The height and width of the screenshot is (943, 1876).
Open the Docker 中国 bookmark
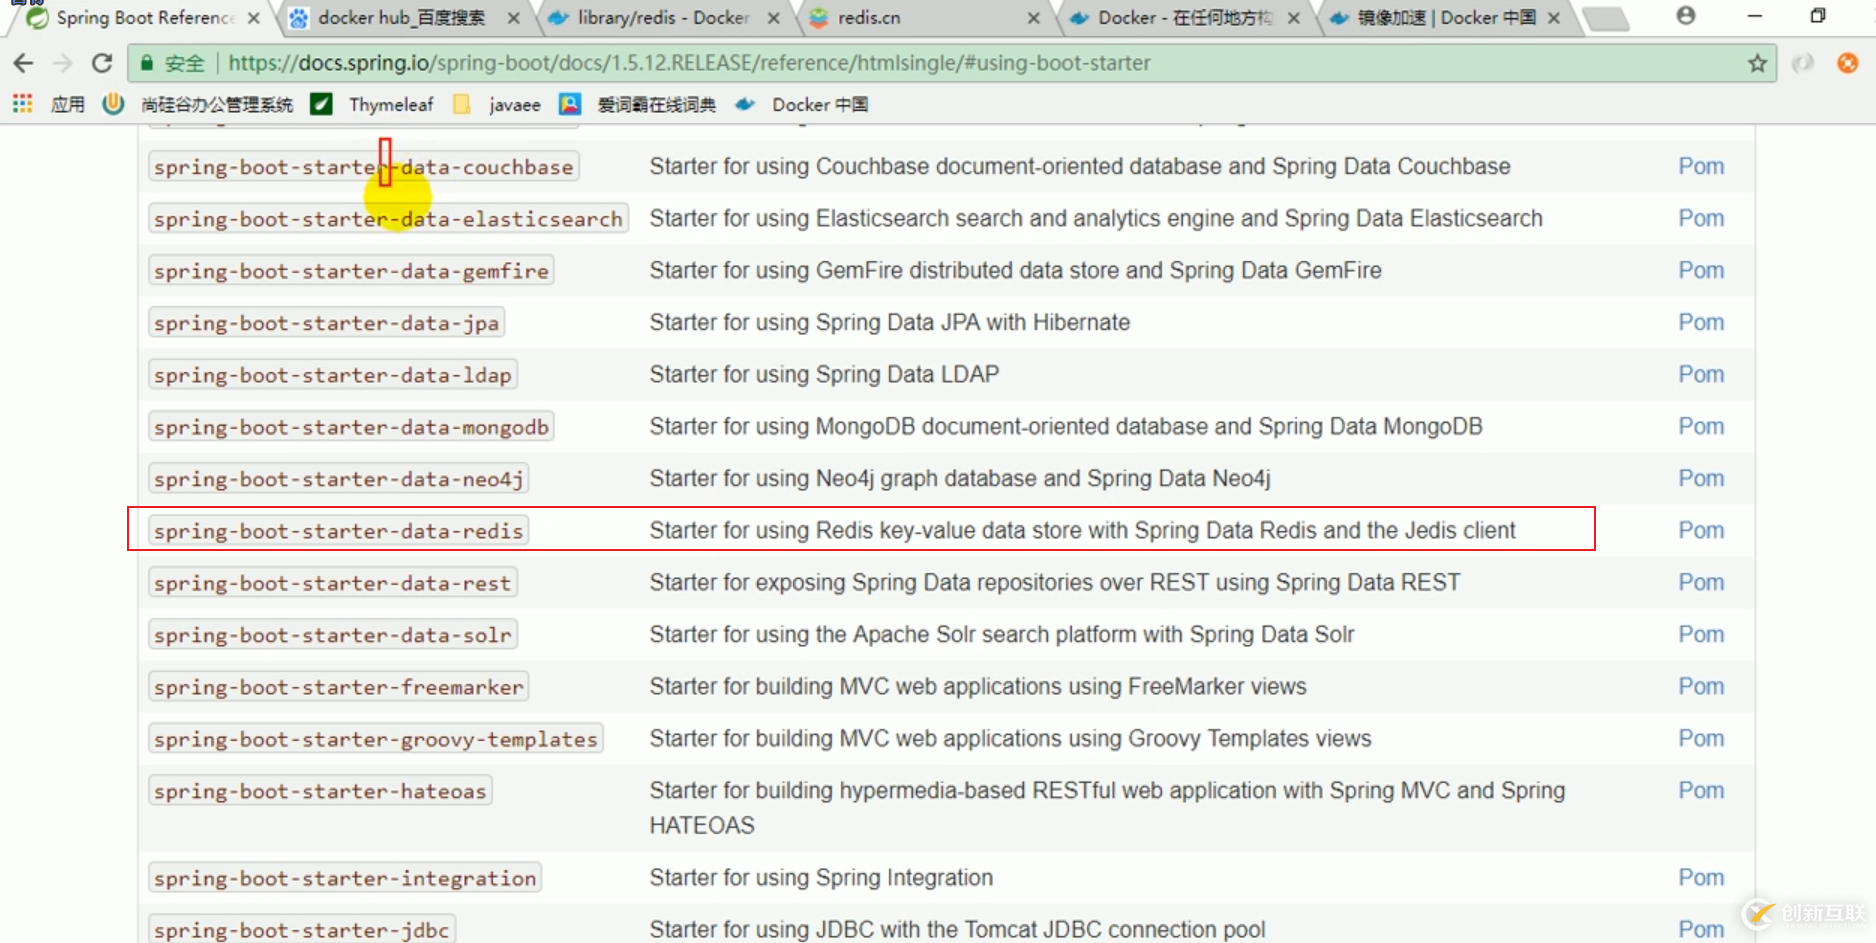(818, 104)
